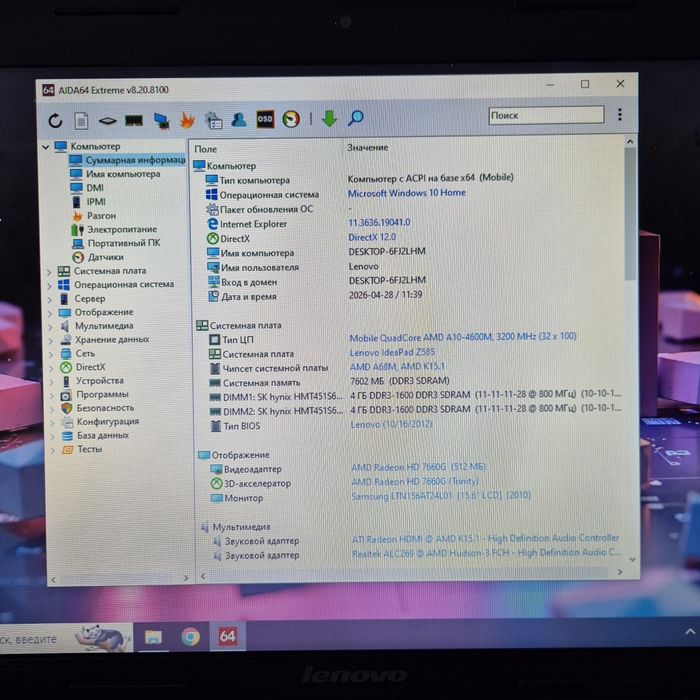Screen dimensions: 700x700
Task: Click the motherboard chip toolbar icon
Action: click(x=108, y=121)
